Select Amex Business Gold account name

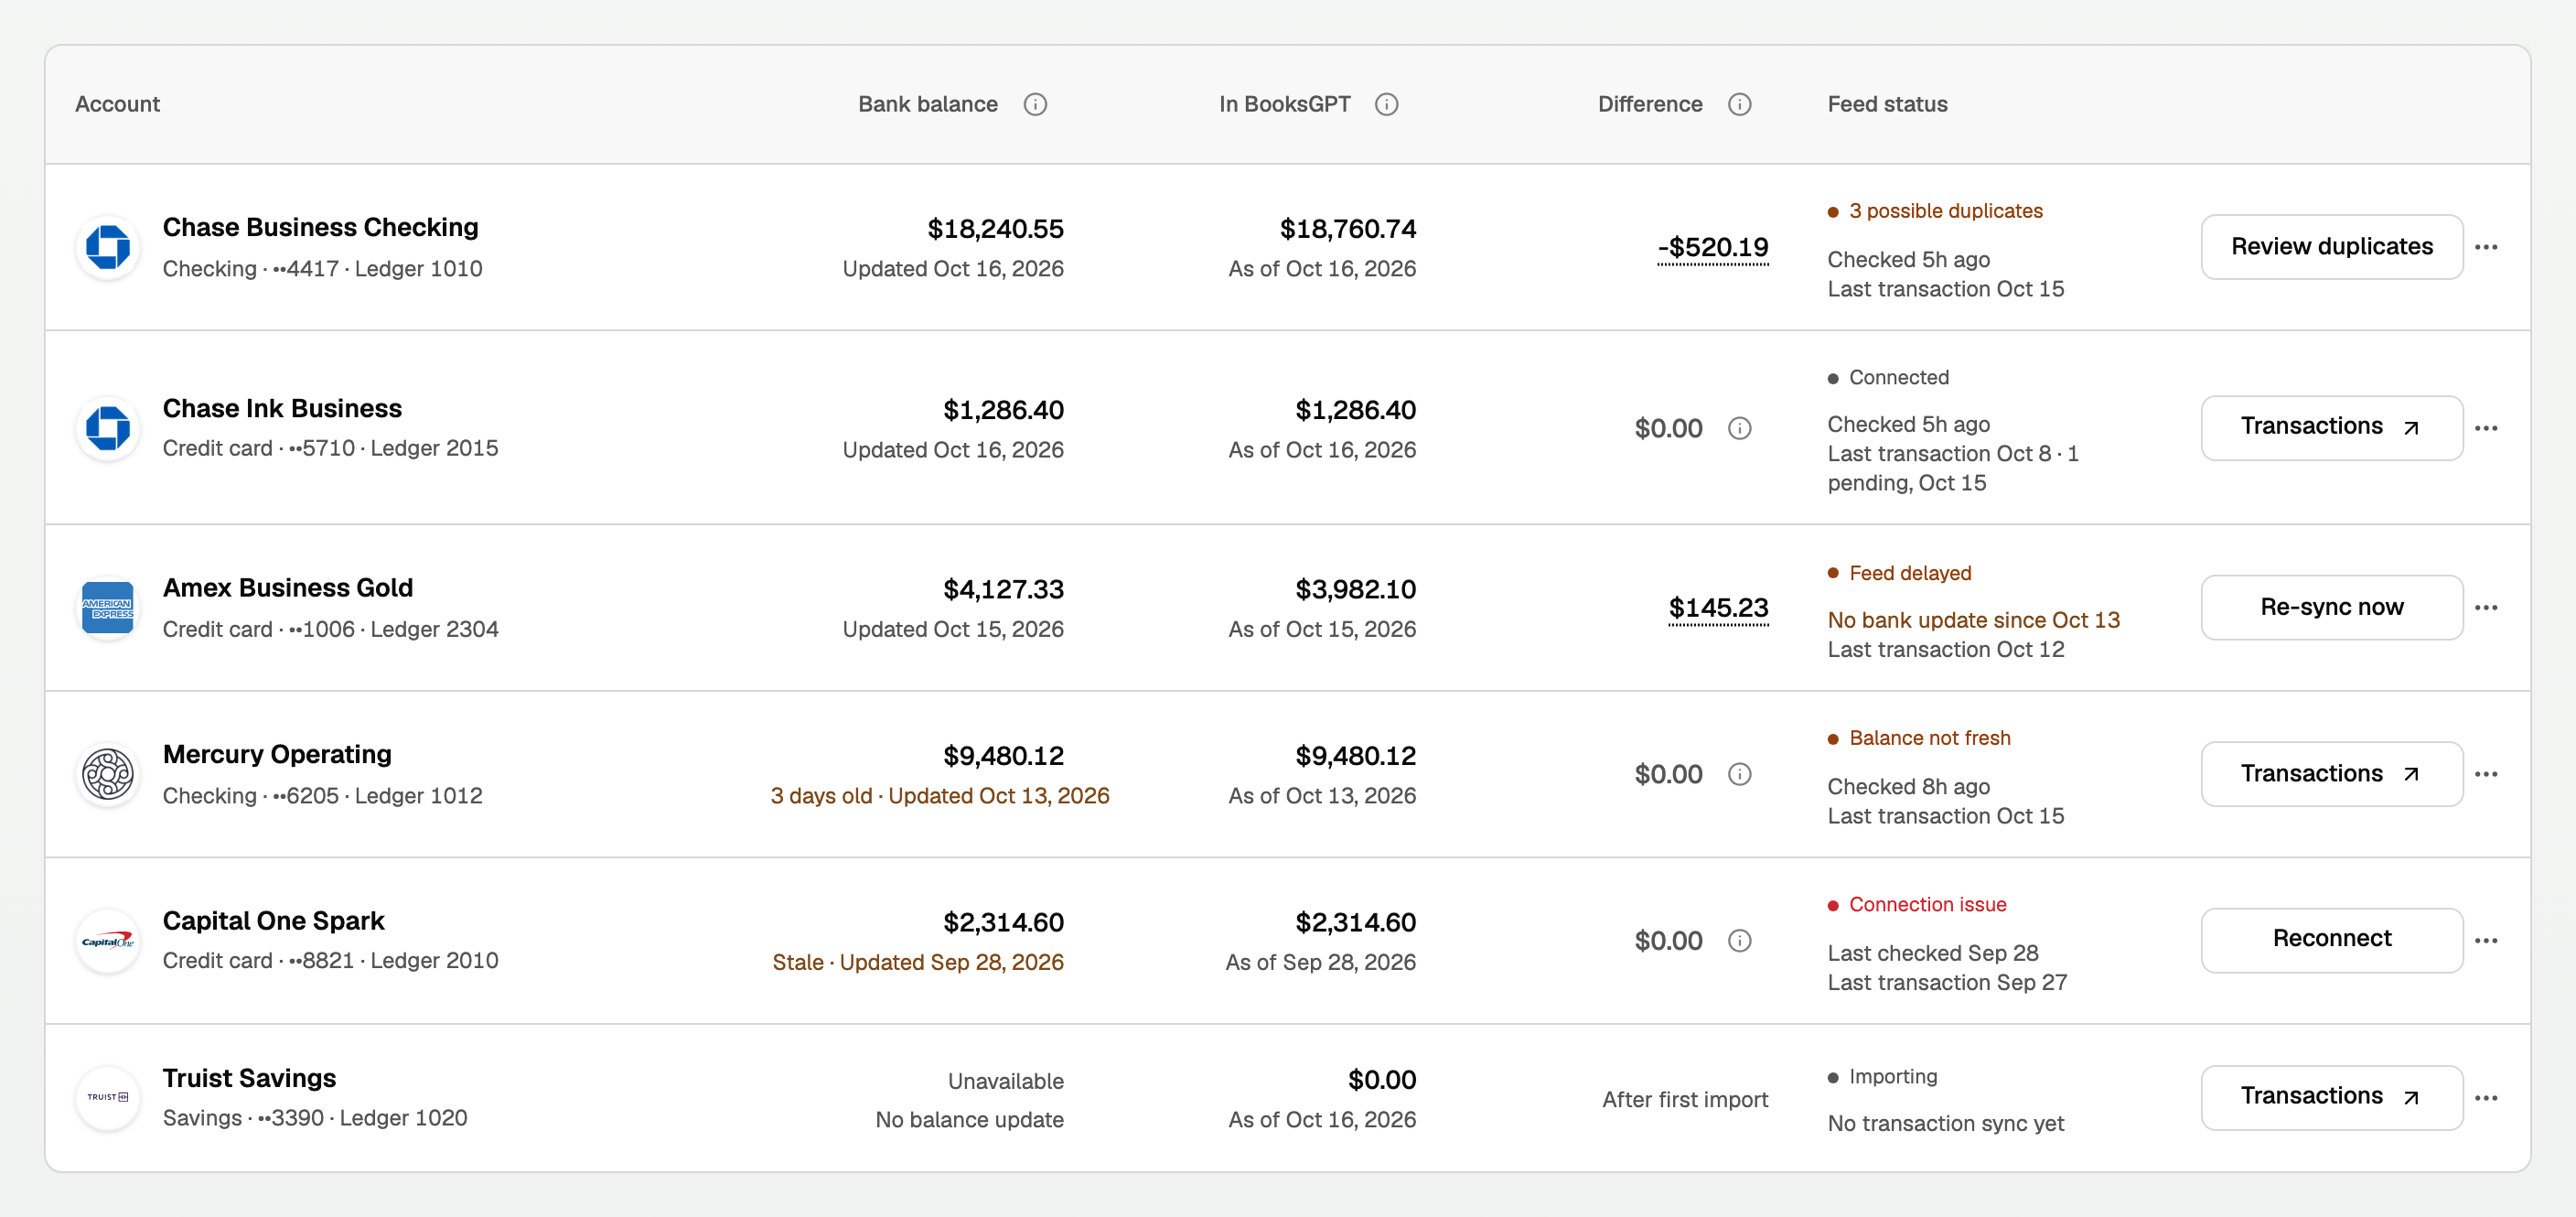[x=287, y=588]
